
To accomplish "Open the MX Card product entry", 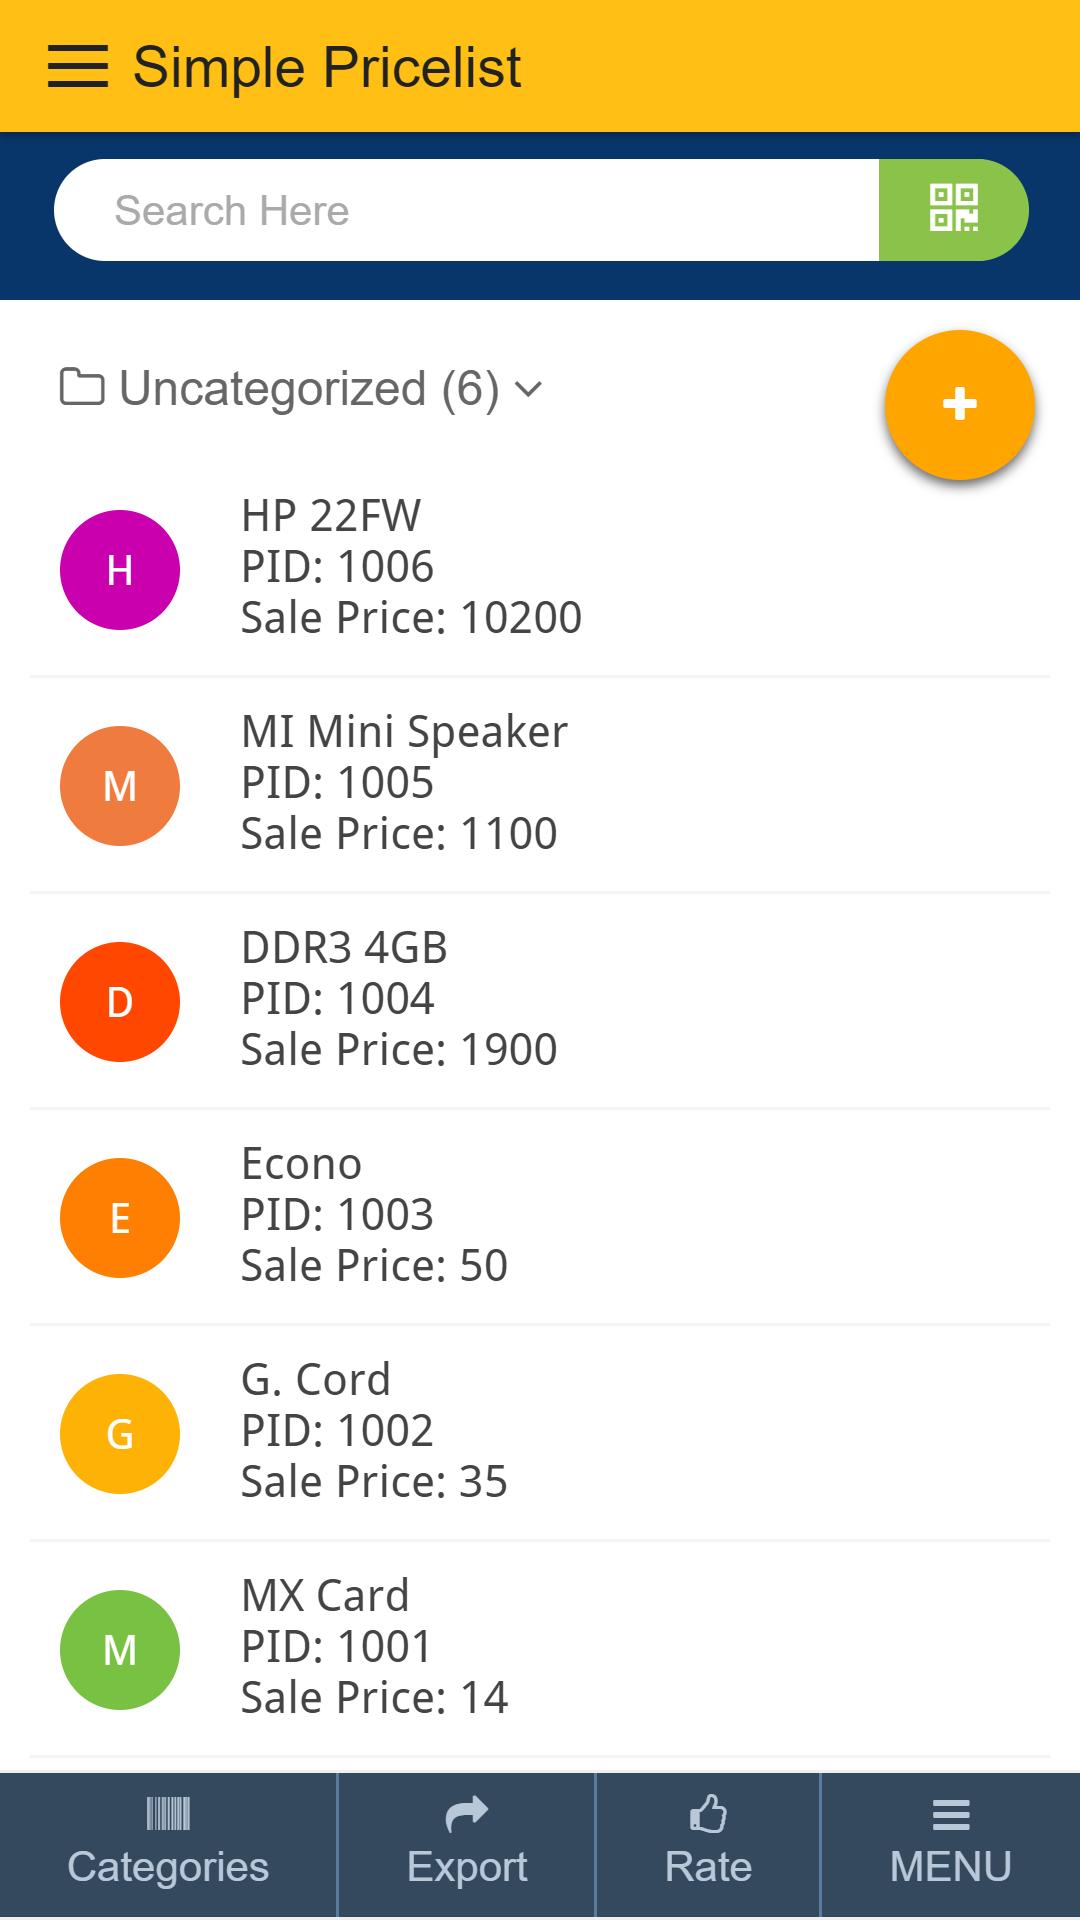I will click(540, 1649).
